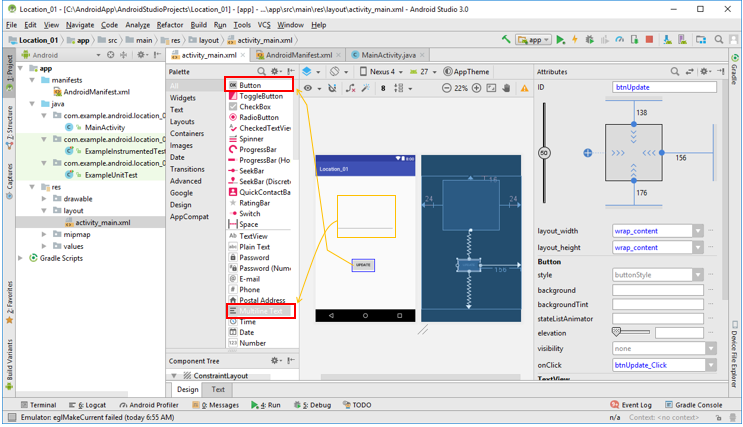
Task: Open the onClick dropdown arrow
Action: 711,365
